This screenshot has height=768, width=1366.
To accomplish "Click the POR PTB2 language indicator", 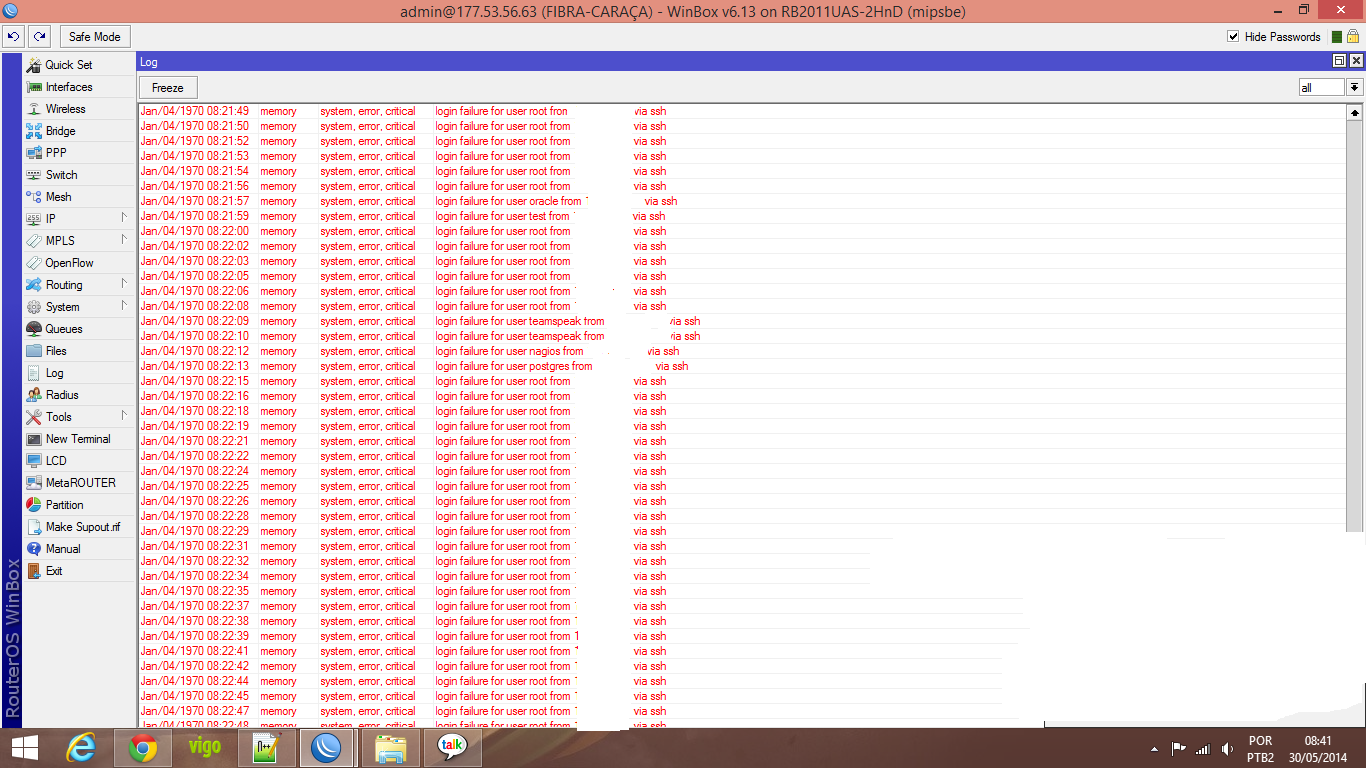I will pyautogui.click(x=1261, y=749).
